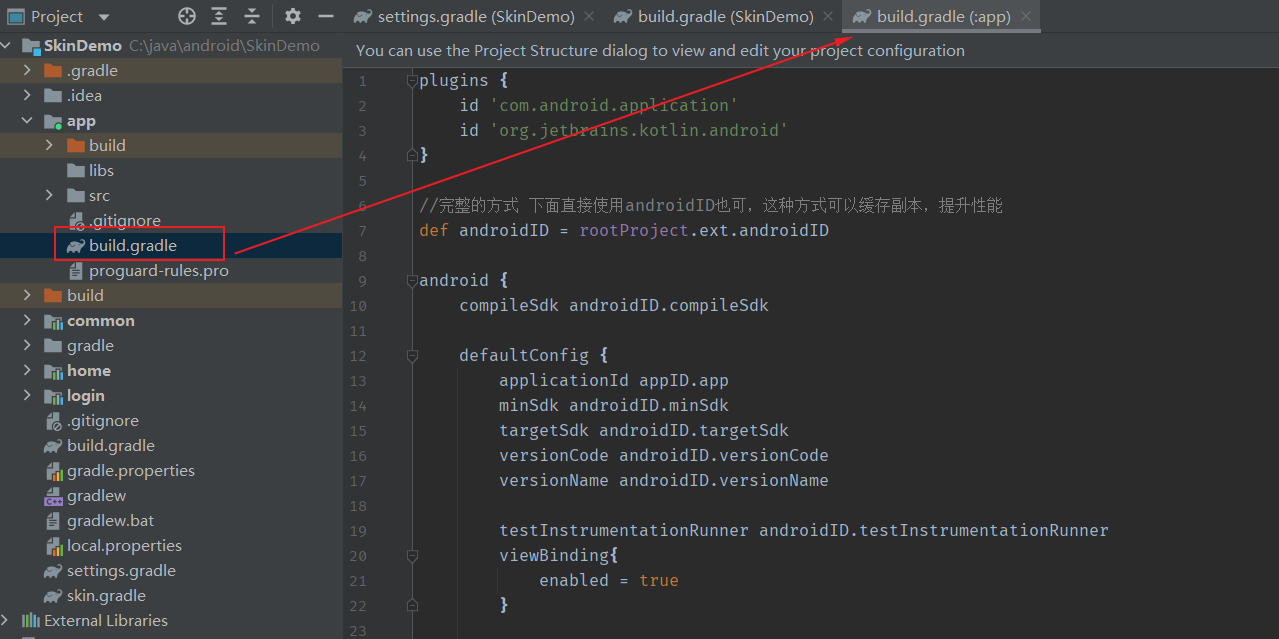Fold the defaultConfig block gutter marker
The width and height of the screenshot is (1279, 639).
click(411, 356)
